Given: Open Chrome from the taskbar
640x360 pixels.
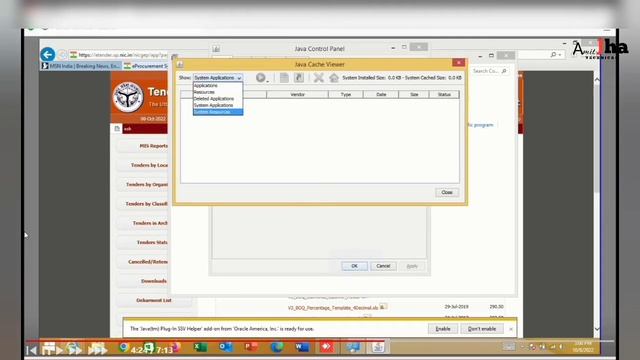Looking at the screenshot, I should tap(124, 347).
